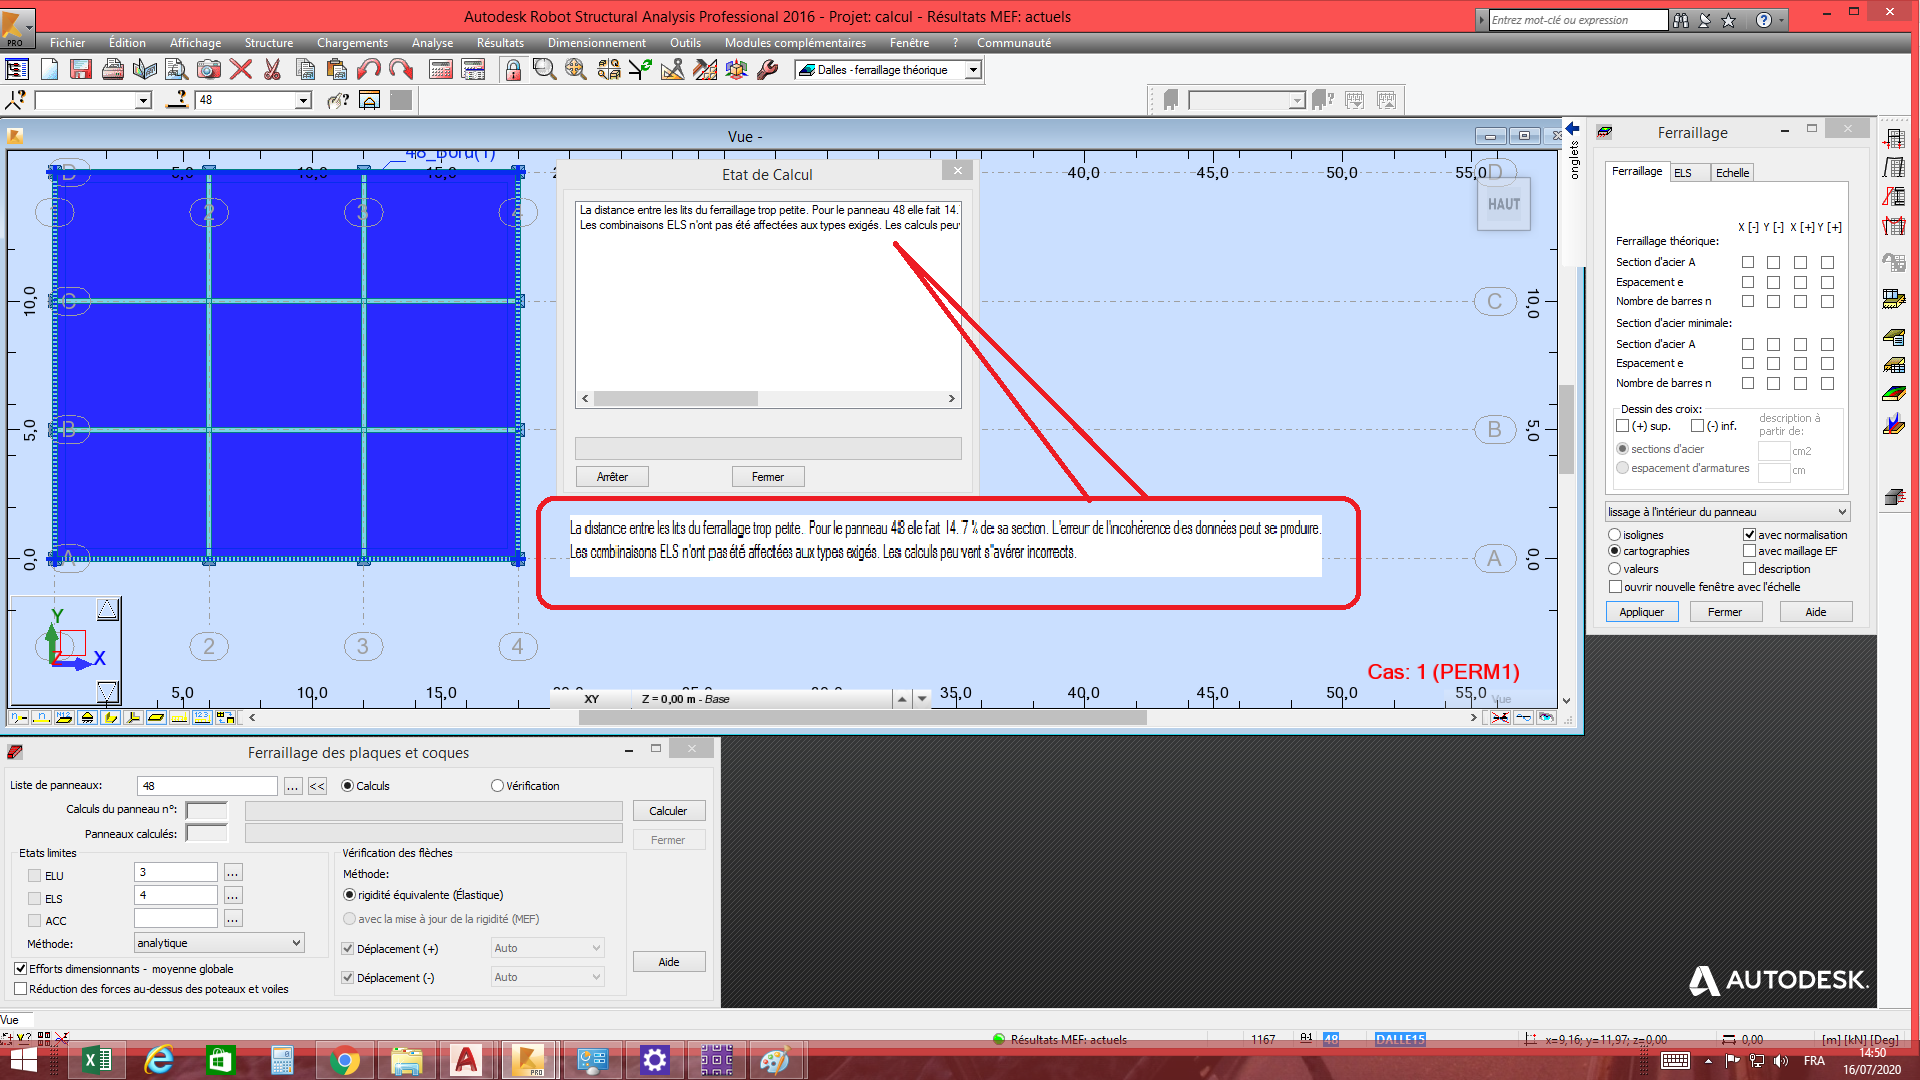Image resolution: width=1920 pixels, height=1080 pixels.
Task: Click Appliquer in Ferraillage panel
Action: click(1641, 612)
